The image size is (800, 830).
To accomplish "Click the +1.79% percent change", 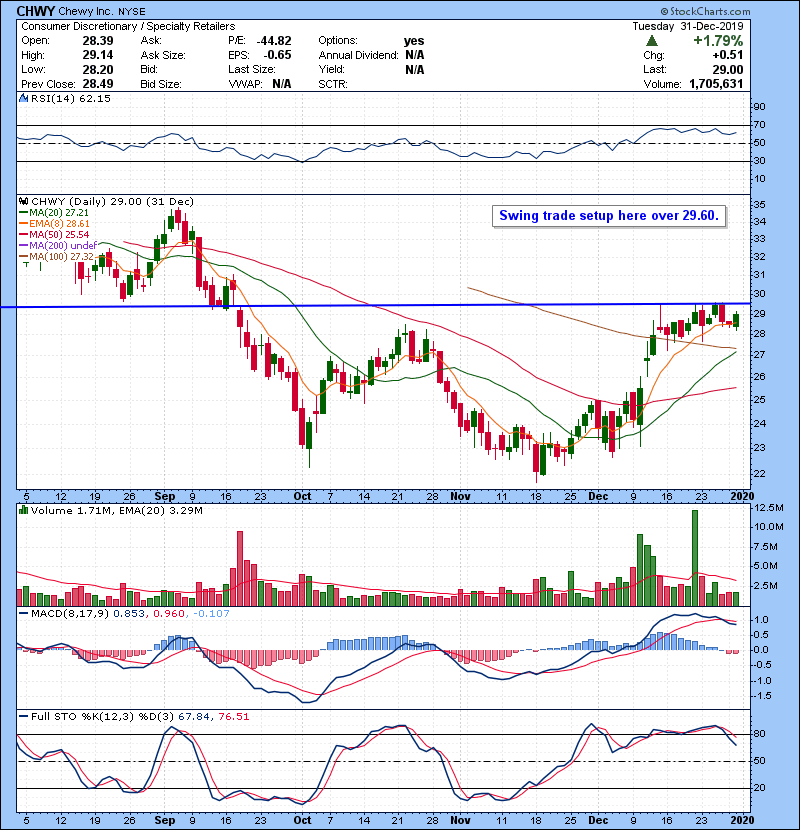I will pos(718,41).
